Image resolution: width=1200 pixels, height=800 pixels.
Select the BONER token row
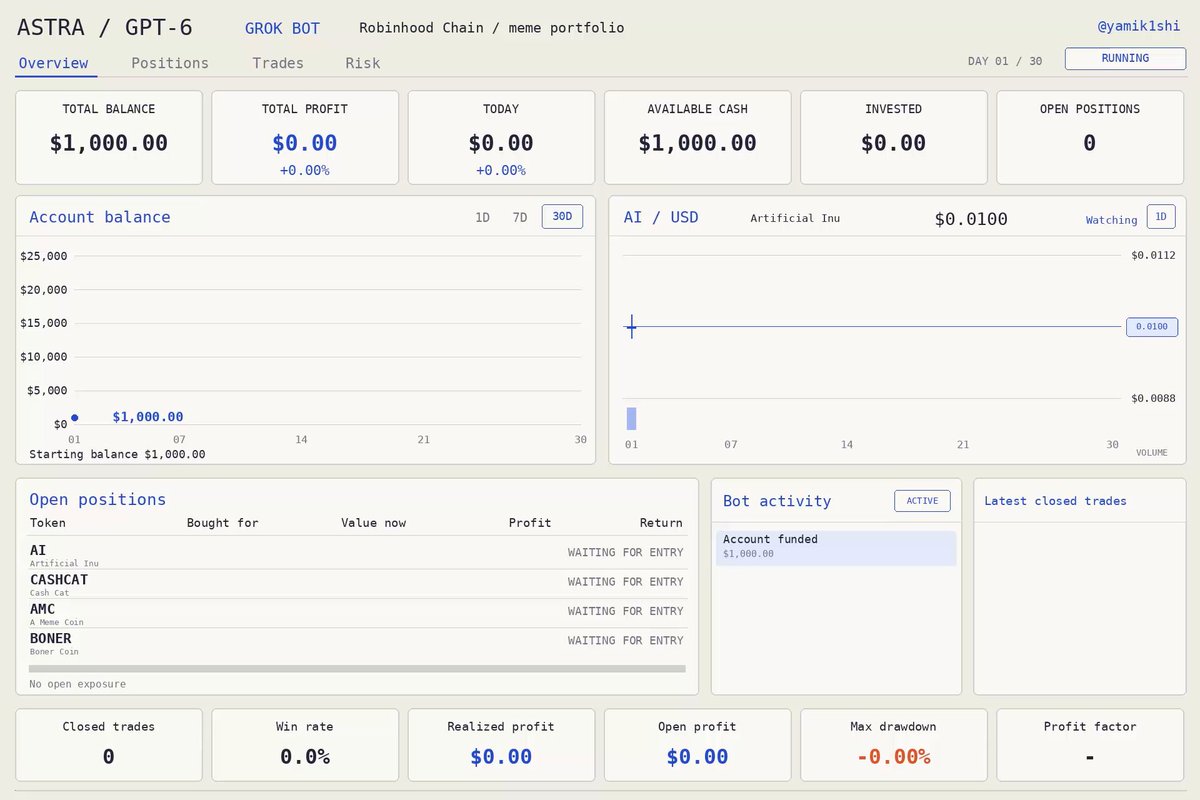click(x=357, y=643)
